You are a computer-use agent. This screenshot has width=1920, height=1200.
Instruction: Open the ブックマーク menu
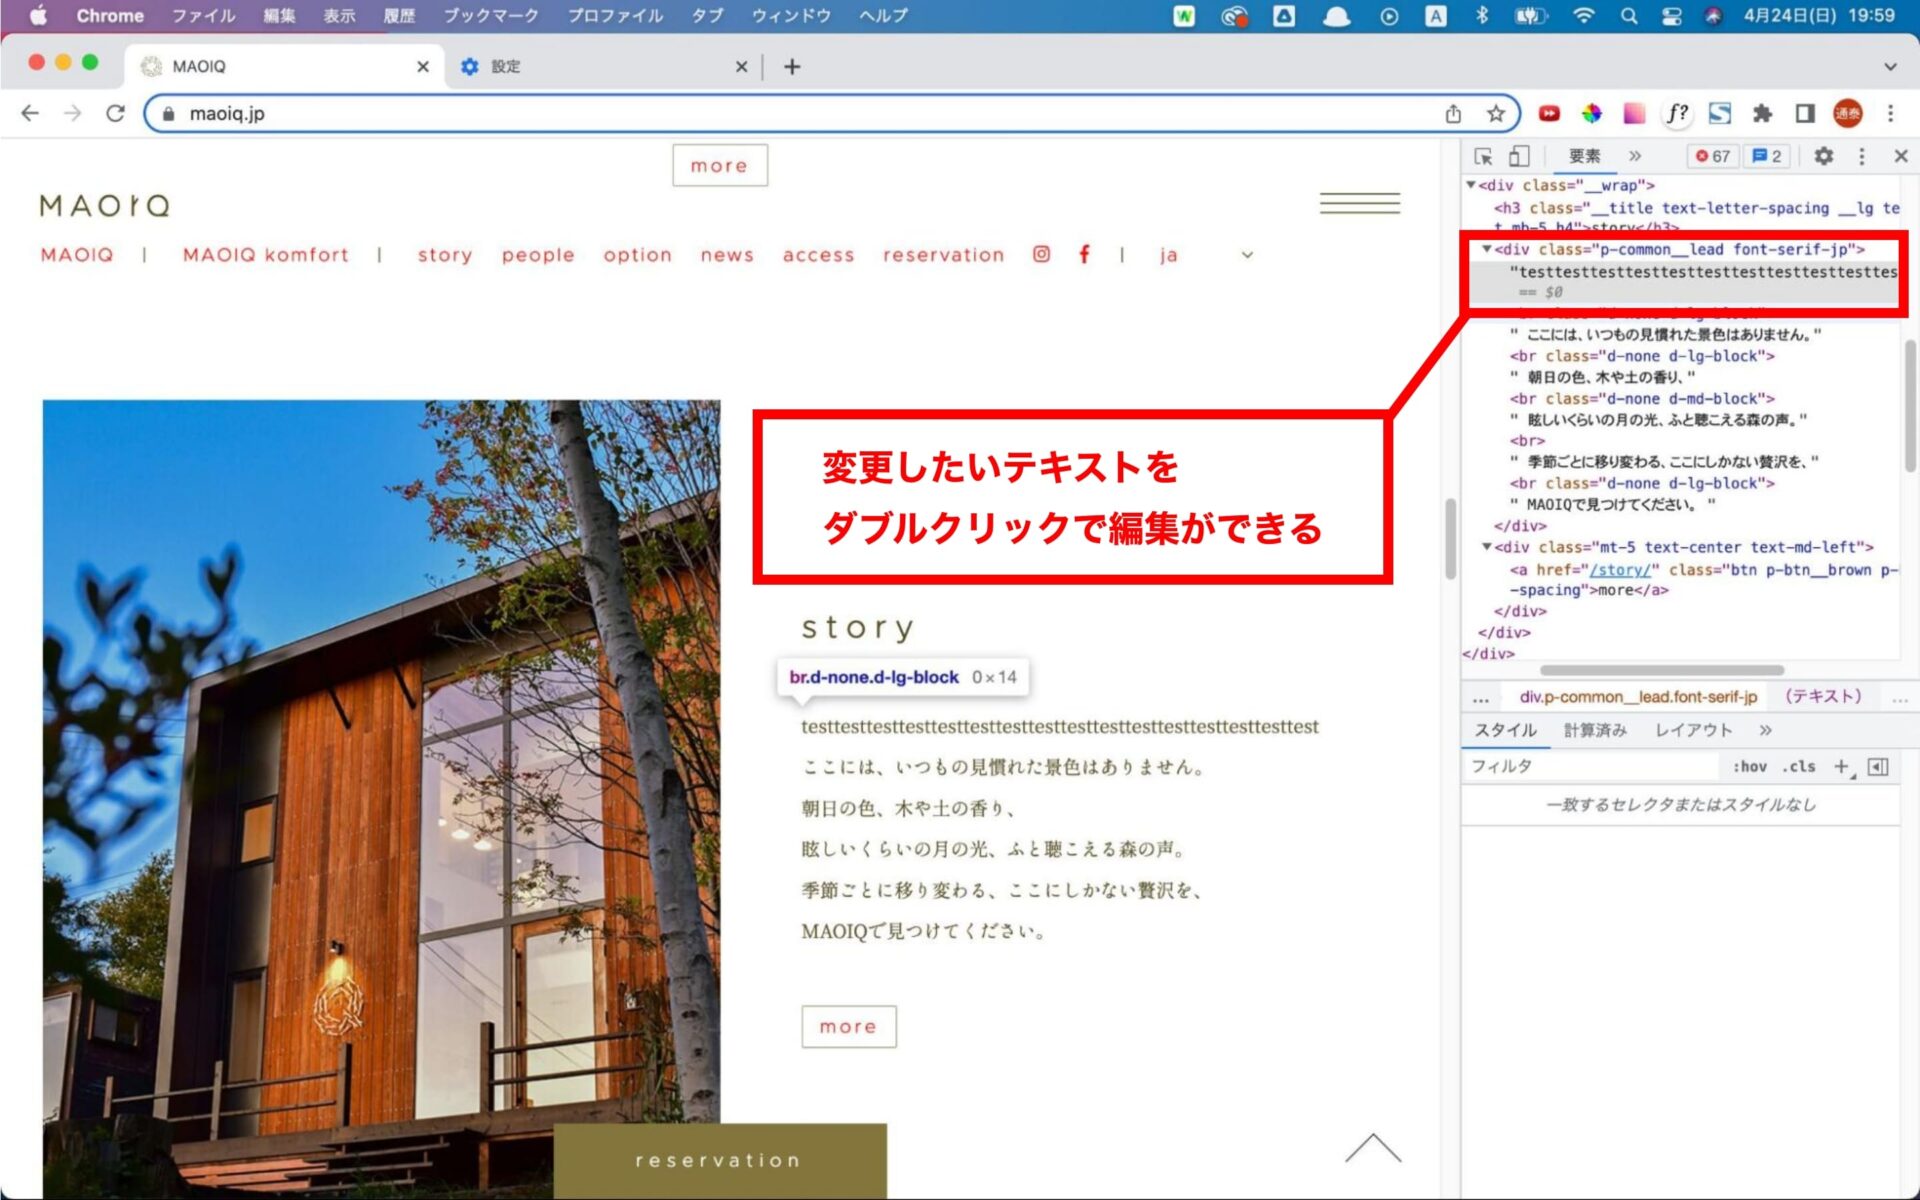491,15
